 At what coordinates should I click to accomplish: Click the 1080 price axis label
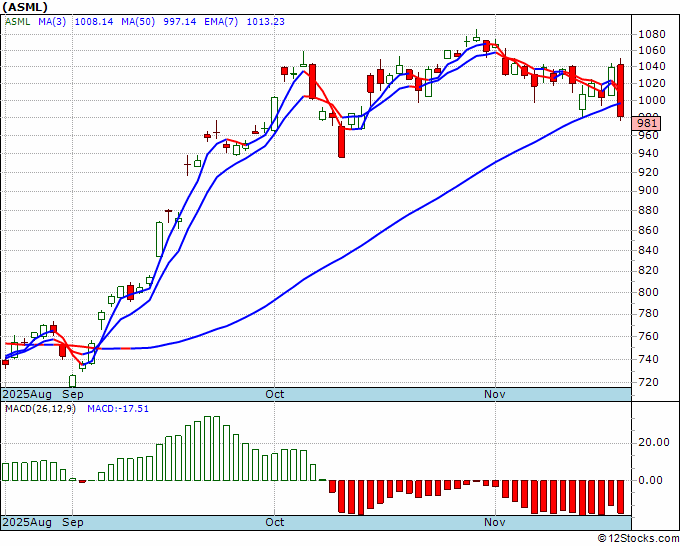click(x=652, y=34)
